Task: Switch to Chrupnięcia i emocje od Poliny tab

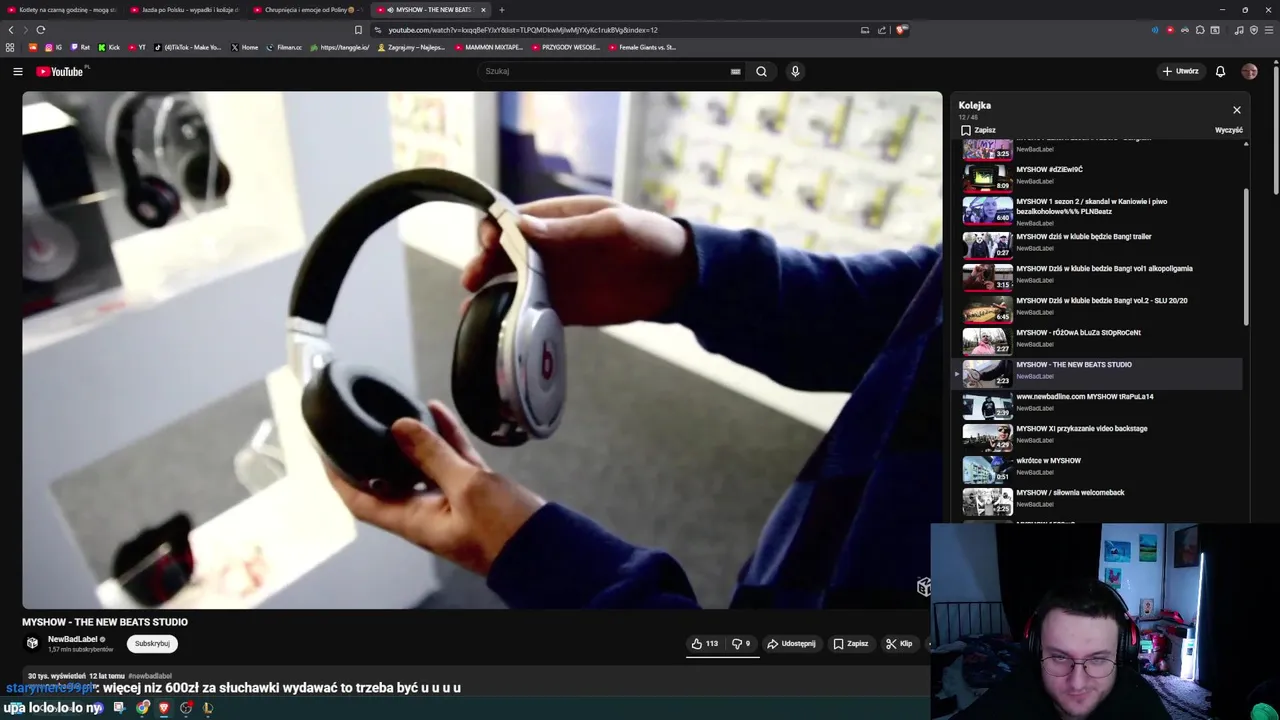Action: [308, 10]
